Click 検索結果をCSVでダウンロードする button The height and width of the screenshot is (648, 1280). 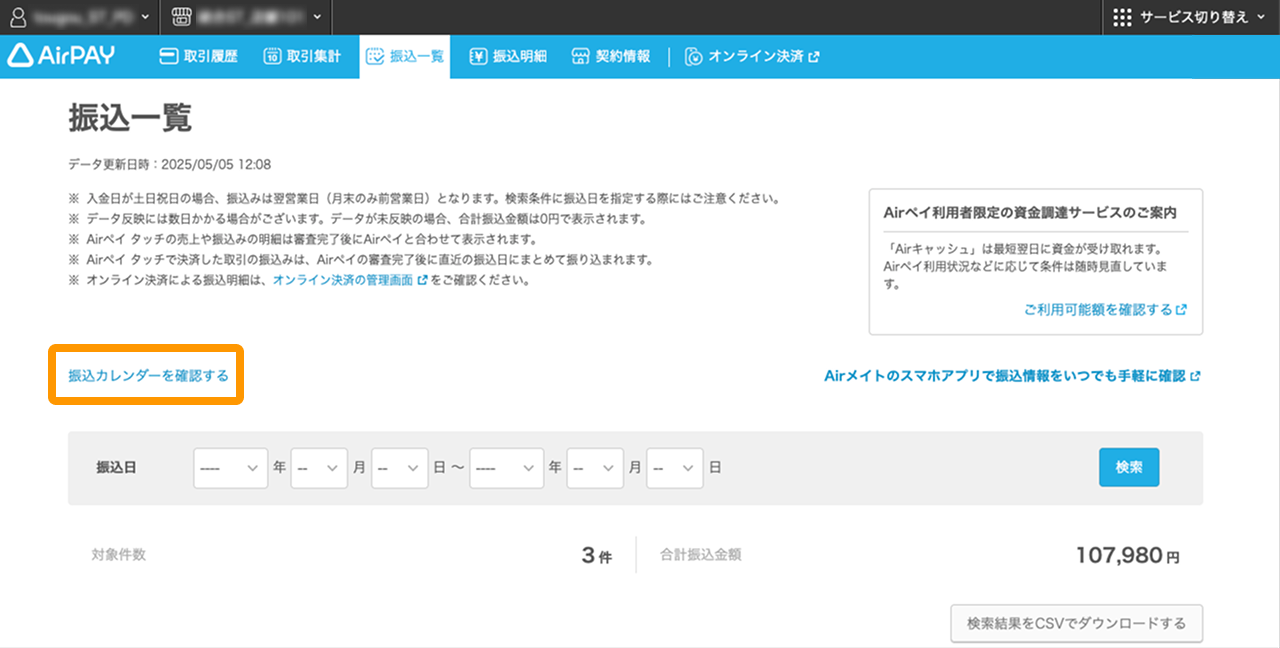pyautogui.click(x=1075, y=623)
